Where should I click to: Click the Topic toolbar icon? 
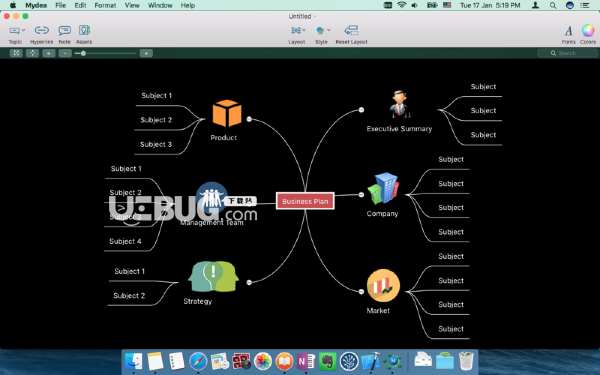coord(15,30)
